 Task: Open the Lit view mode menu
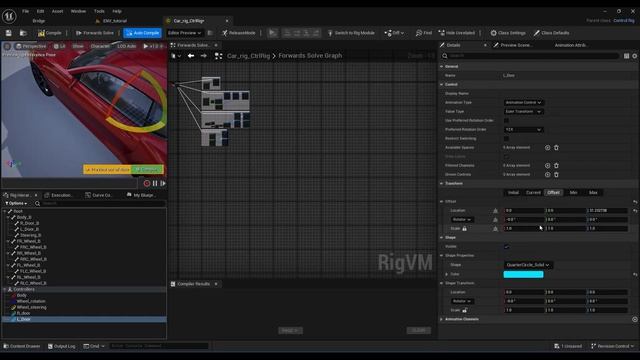tap(60, 46)
